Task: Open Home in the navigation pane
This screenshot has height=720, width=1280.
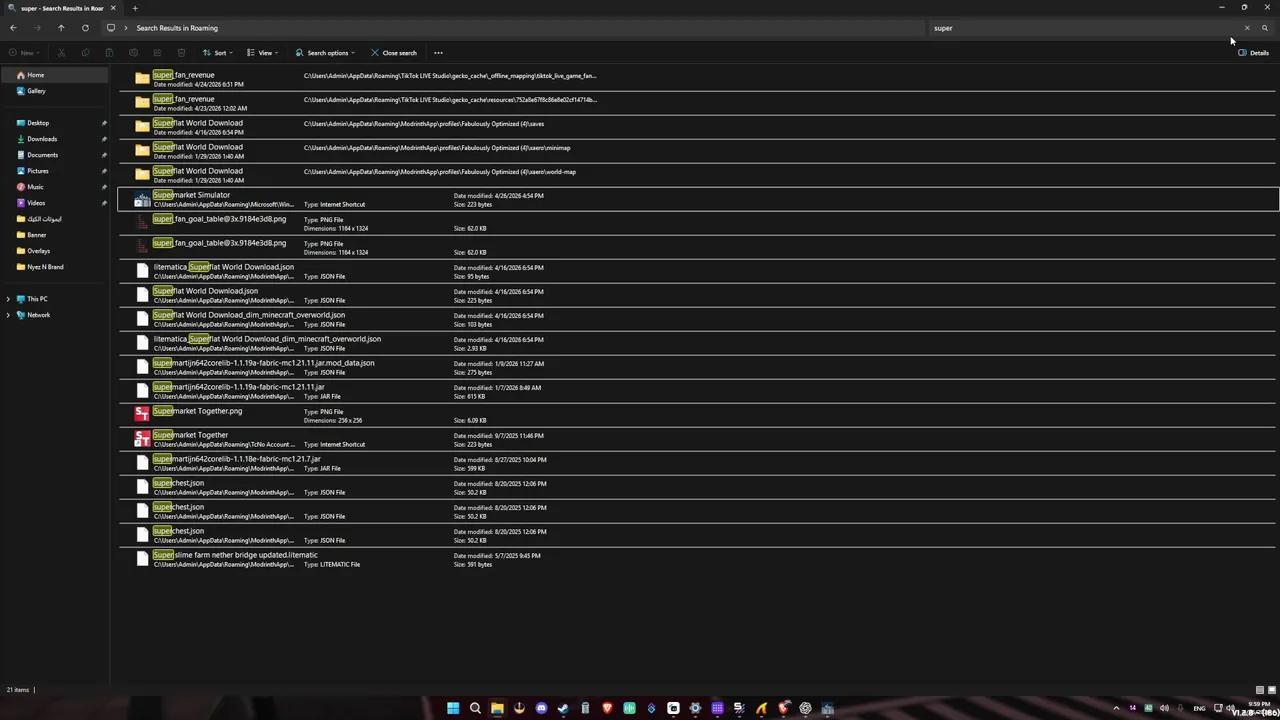Action: click(x=55, y=75)
